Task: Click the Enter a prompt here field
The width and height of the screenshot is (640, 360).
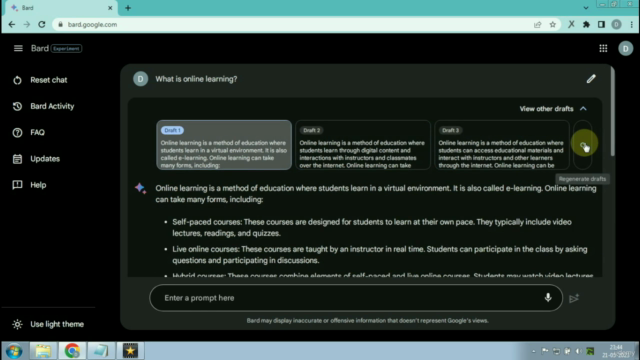Action: coord(356,298)
